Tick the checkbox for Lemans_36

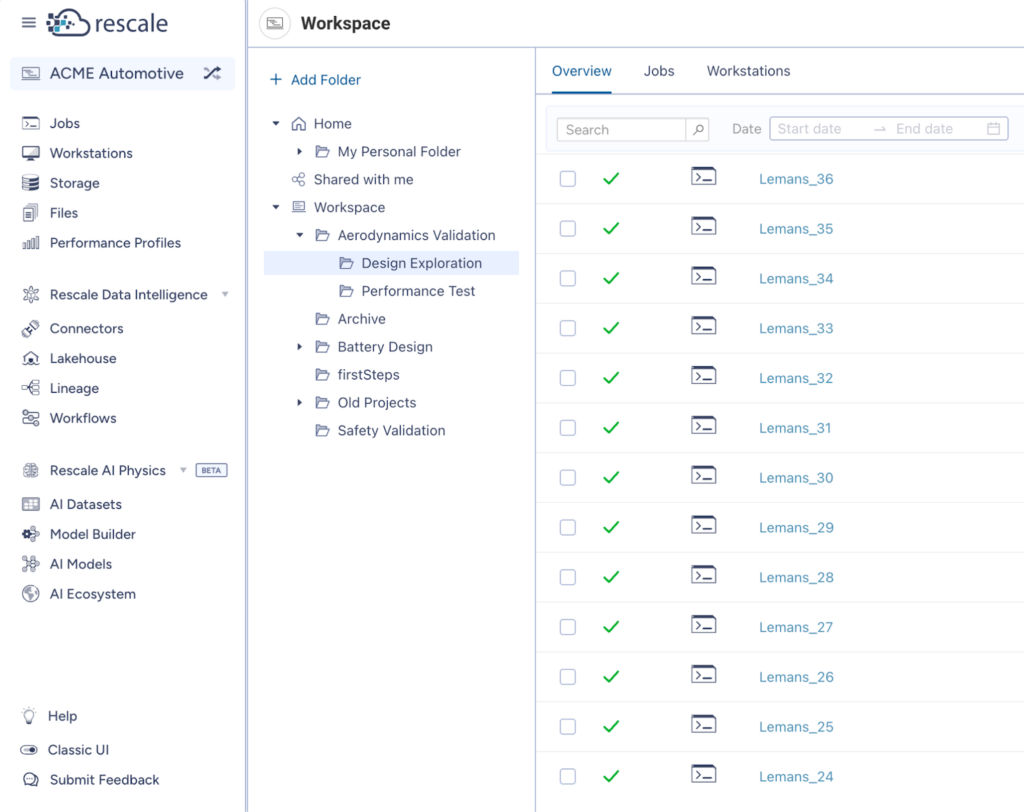(568, 179)
